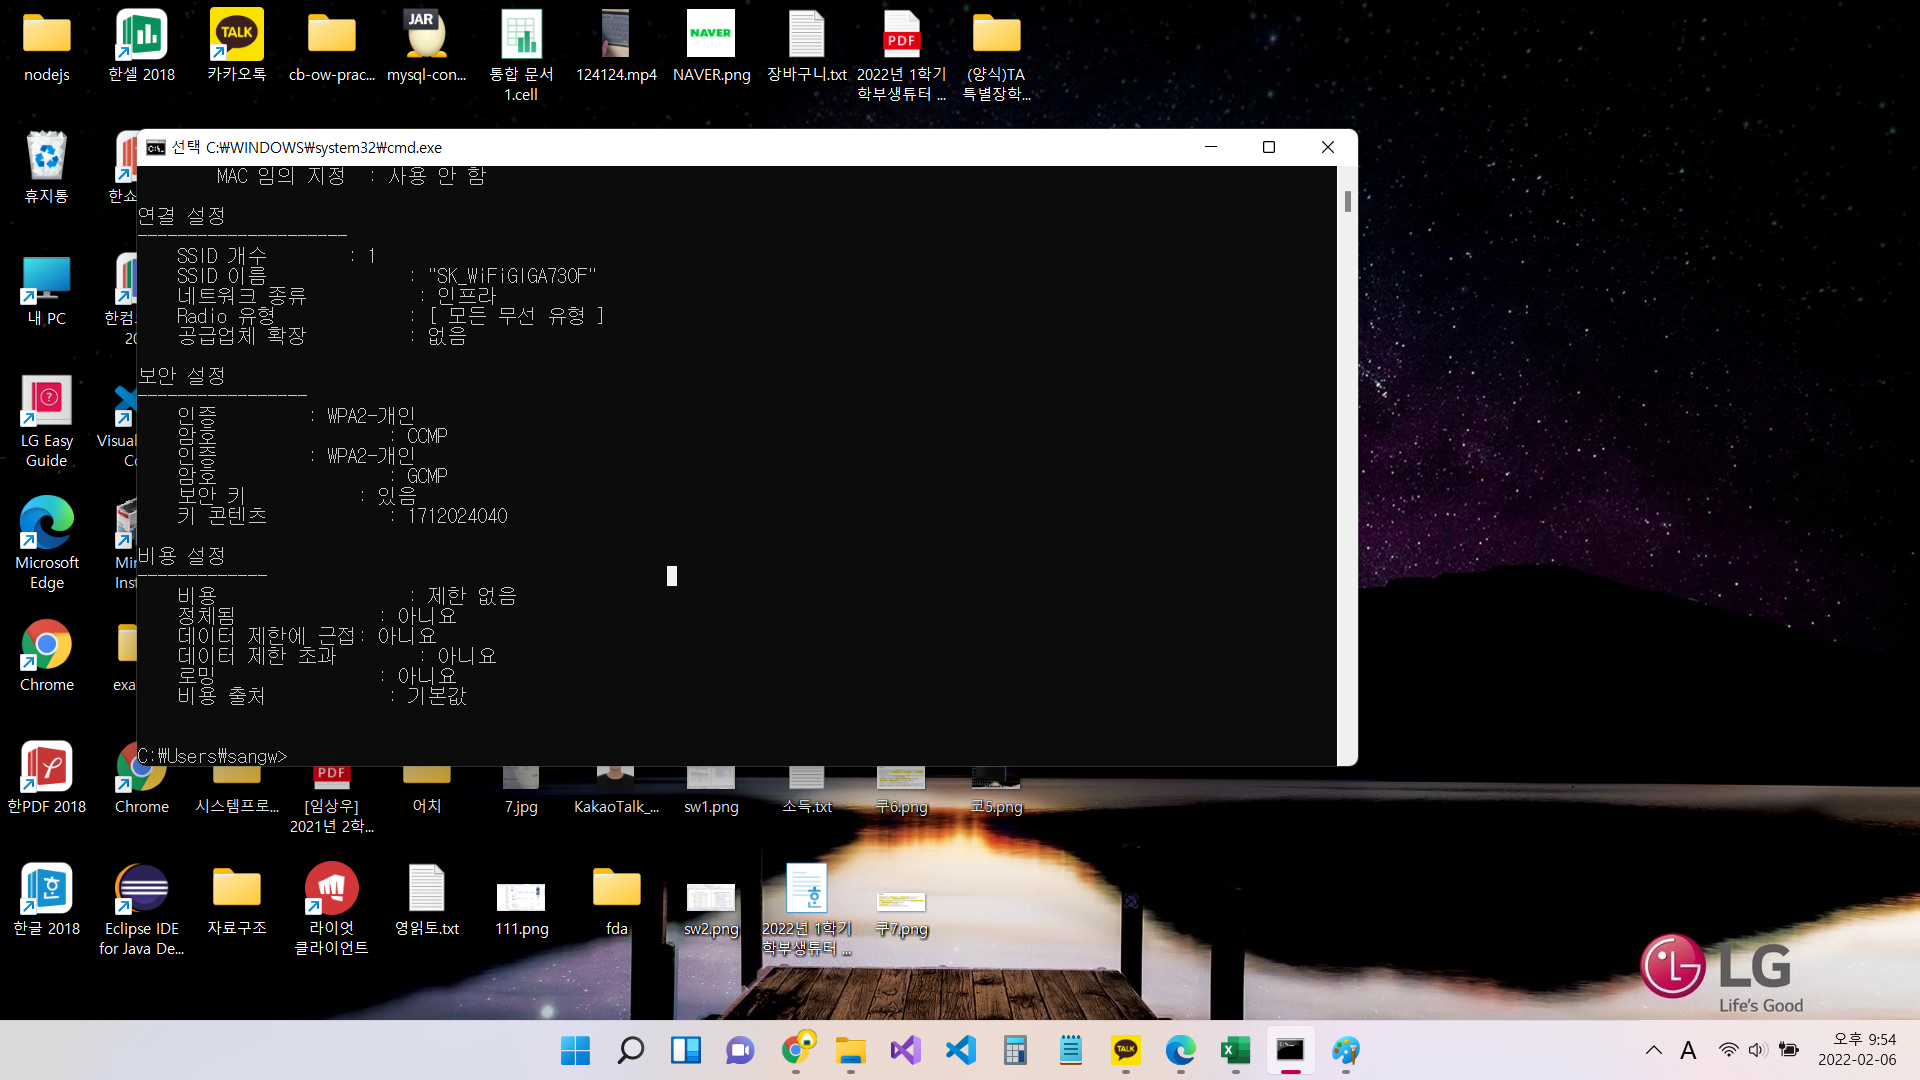Open VS Code from the taskbar

960,1050
